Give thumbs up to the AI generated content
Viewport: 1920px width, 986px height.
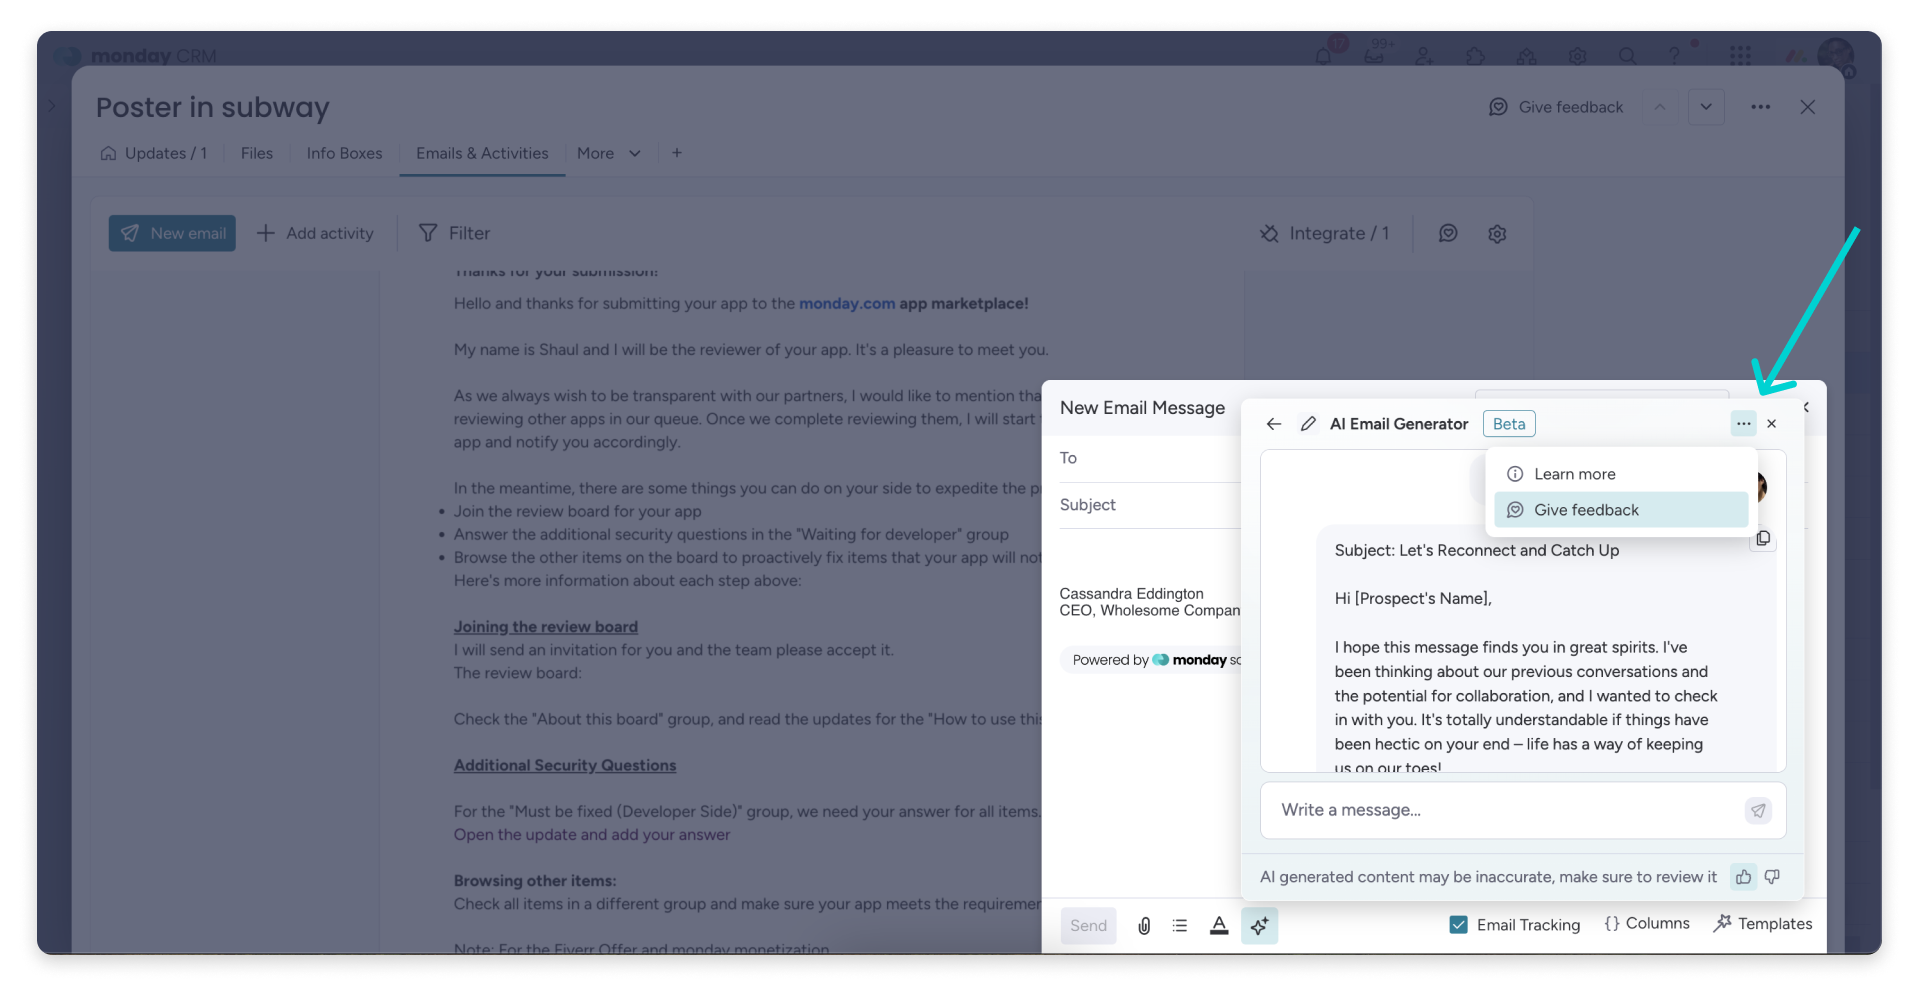click(x=1743, y=877)
